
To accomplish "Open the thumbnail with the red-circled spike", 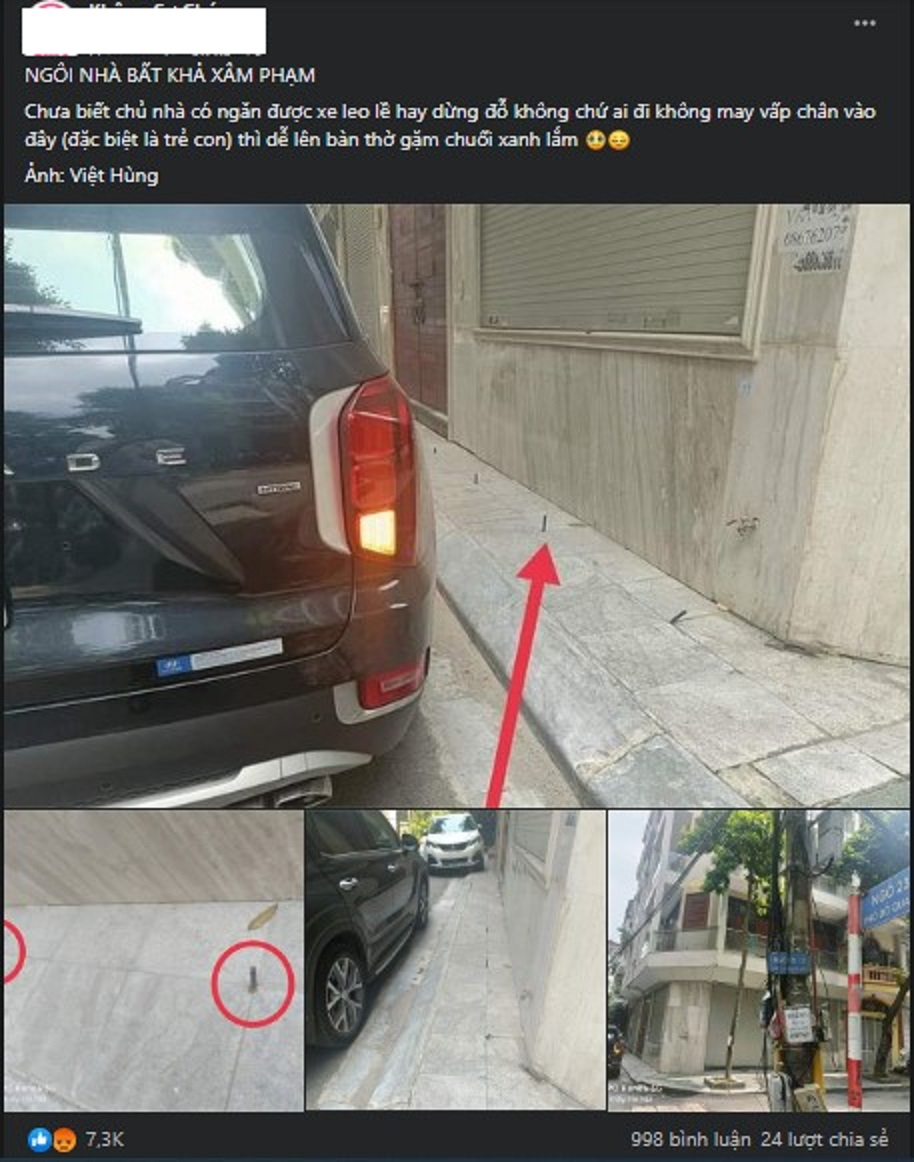I will pyautogui.click(x=153, y=960).
